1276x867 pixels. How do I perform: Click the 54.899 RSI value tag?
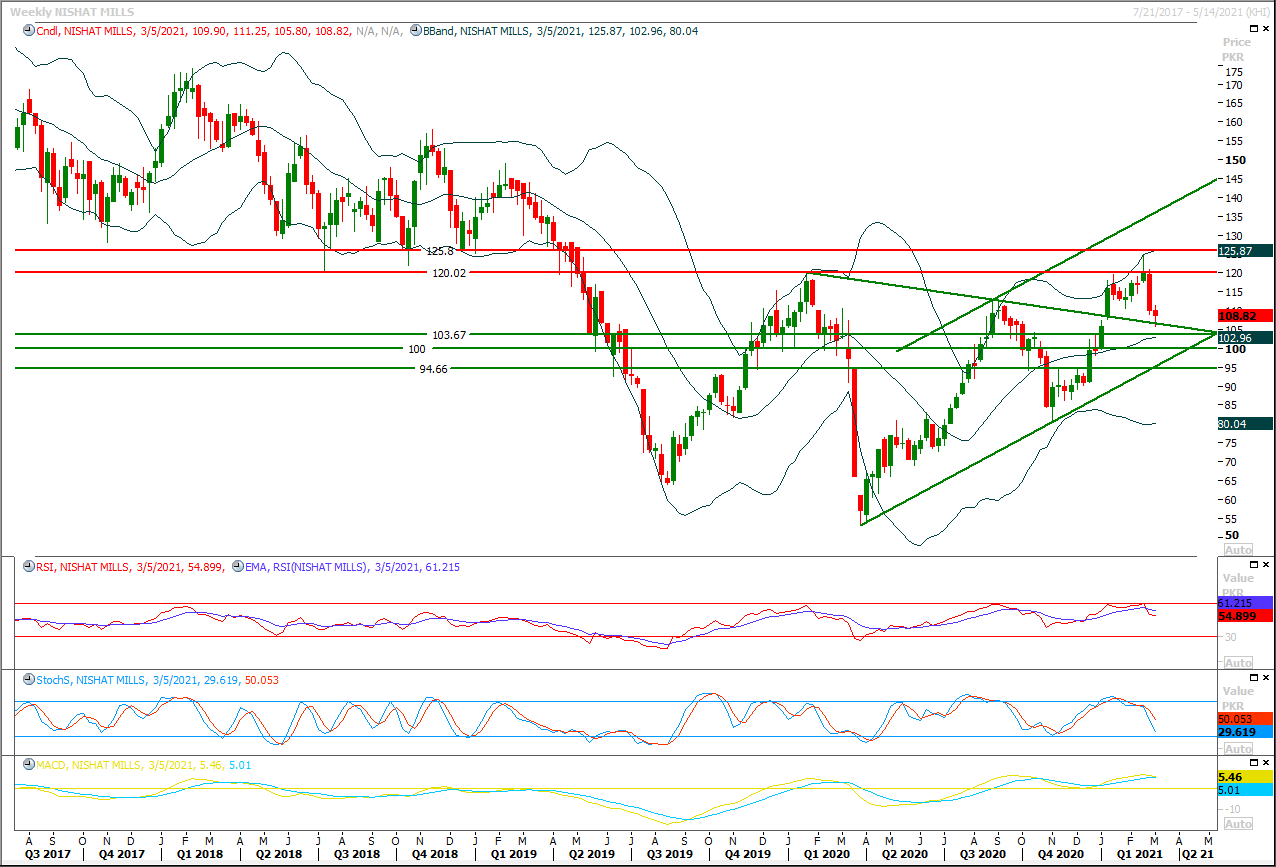pyautogui.click(x=1245, y=616)
